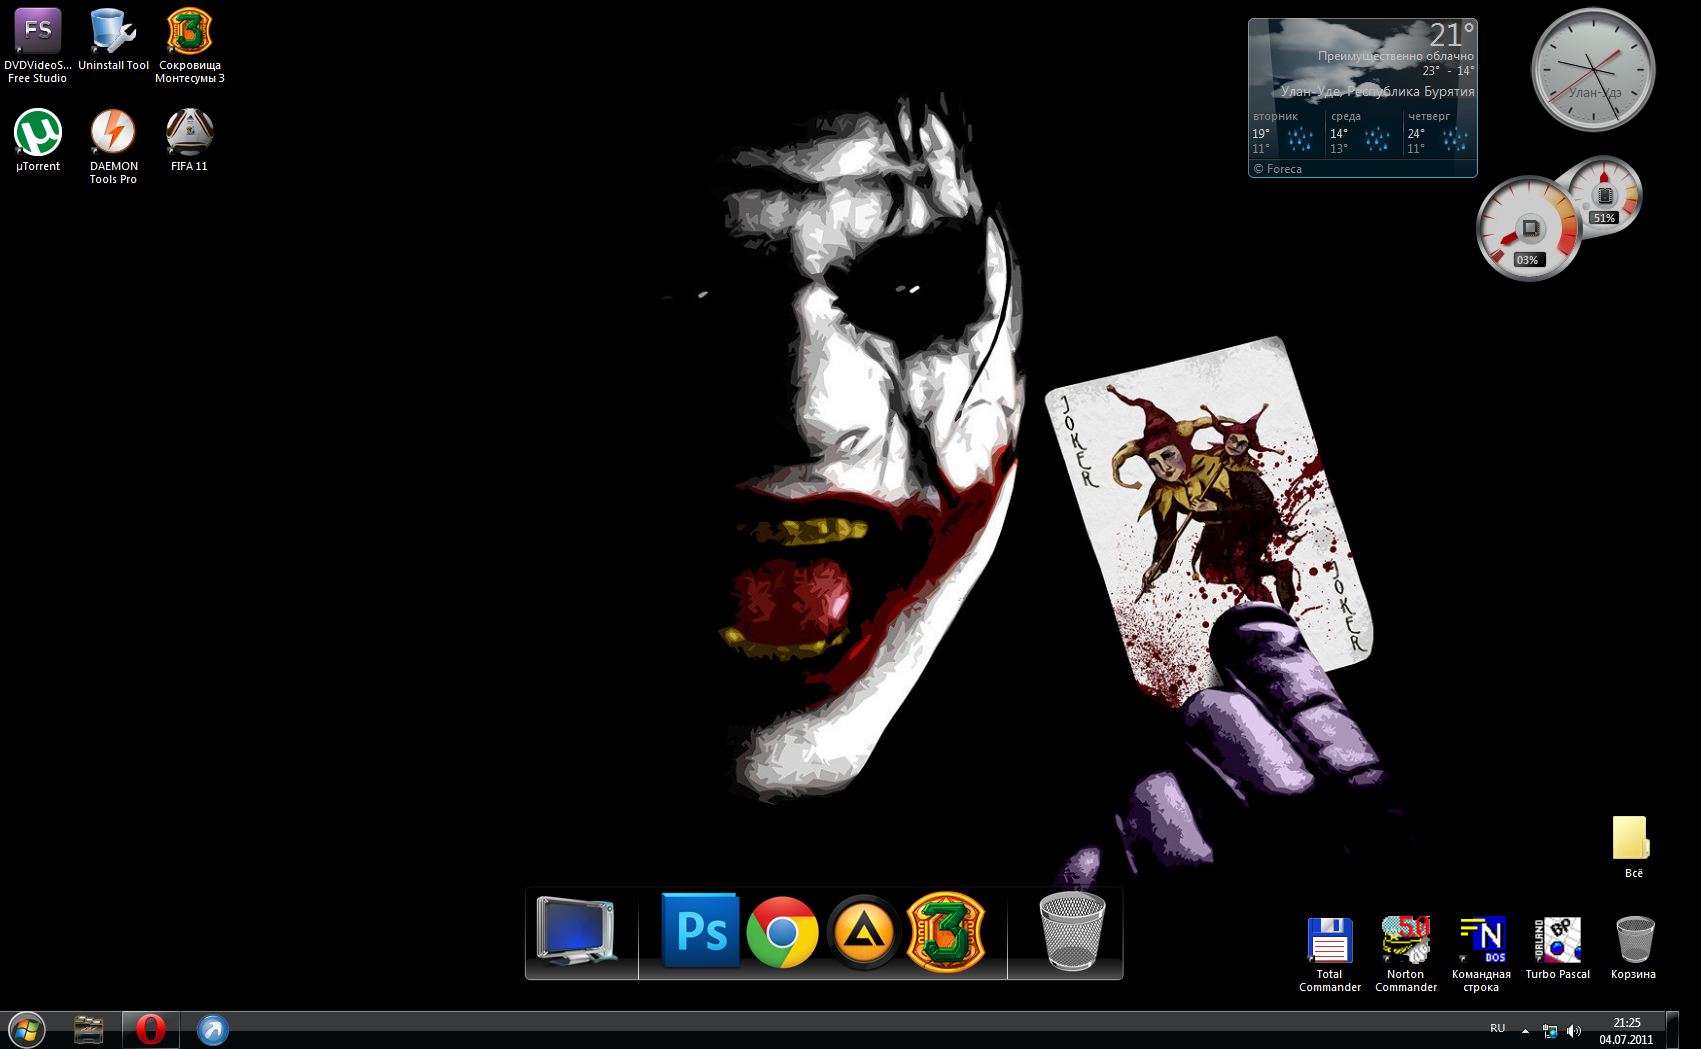Switch to Opera in the taskbar
This screenshot has width=1701, height=1049.
151,1030
